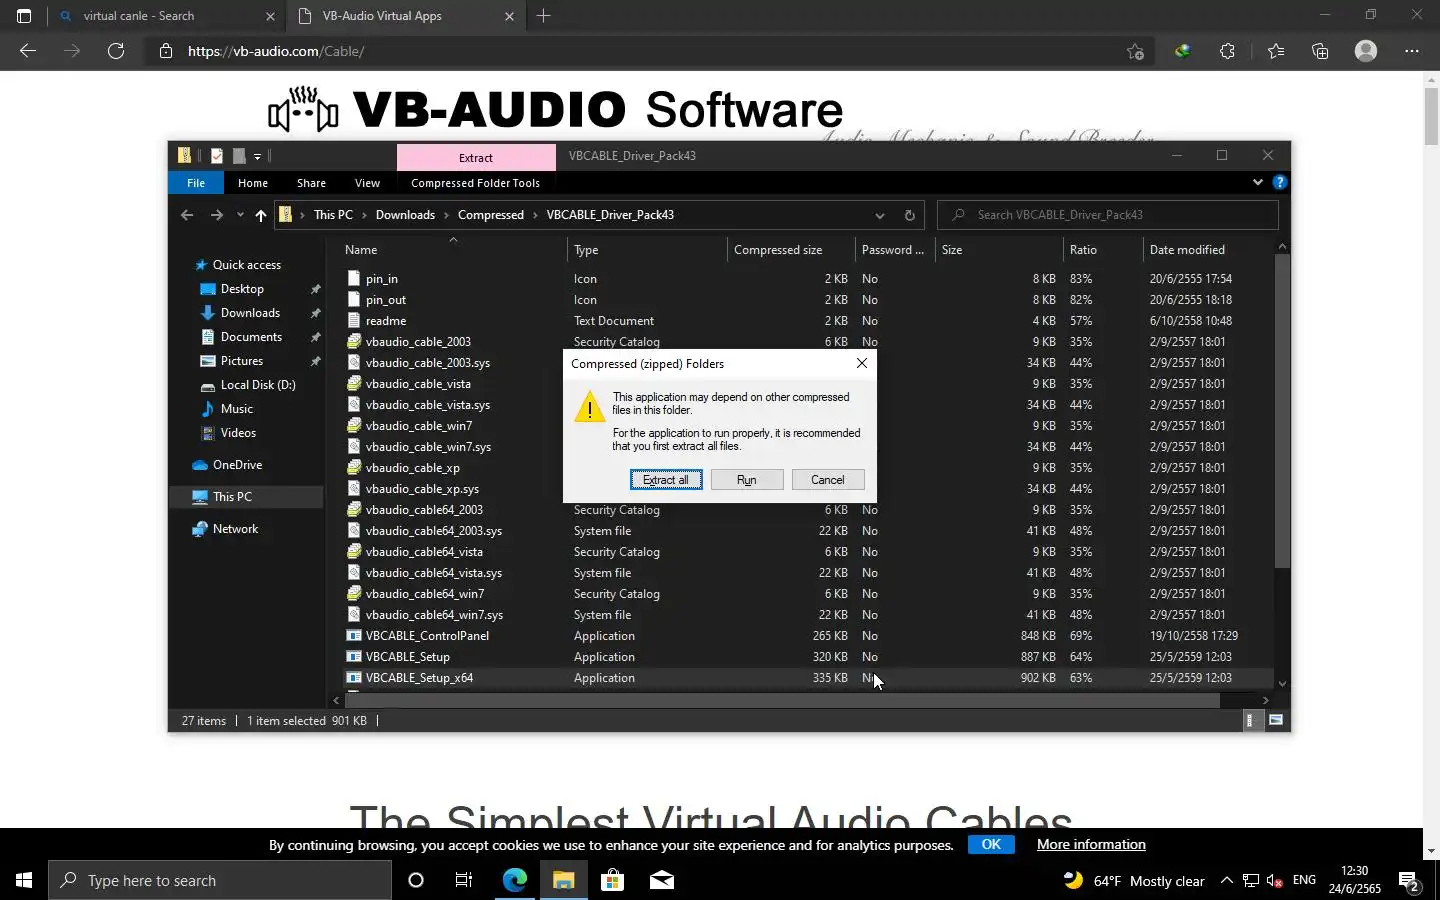The height and width of the screenshot is (900, 1440).
Task: Open Pictures in the navigation pane
Action: (242, 361)
